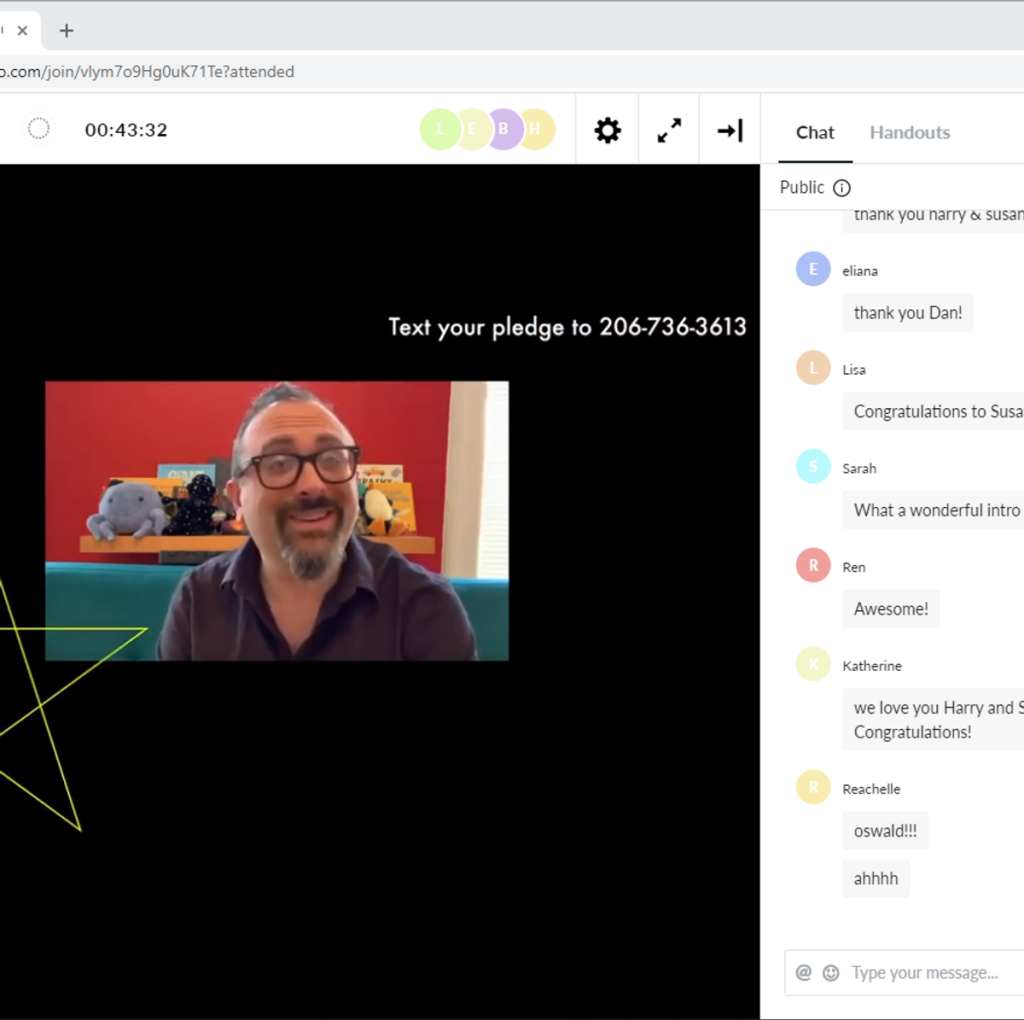This screenshot has width=1024, height=1020.
Task: Click the green L attendee avatar
Action: click(439, 129)
